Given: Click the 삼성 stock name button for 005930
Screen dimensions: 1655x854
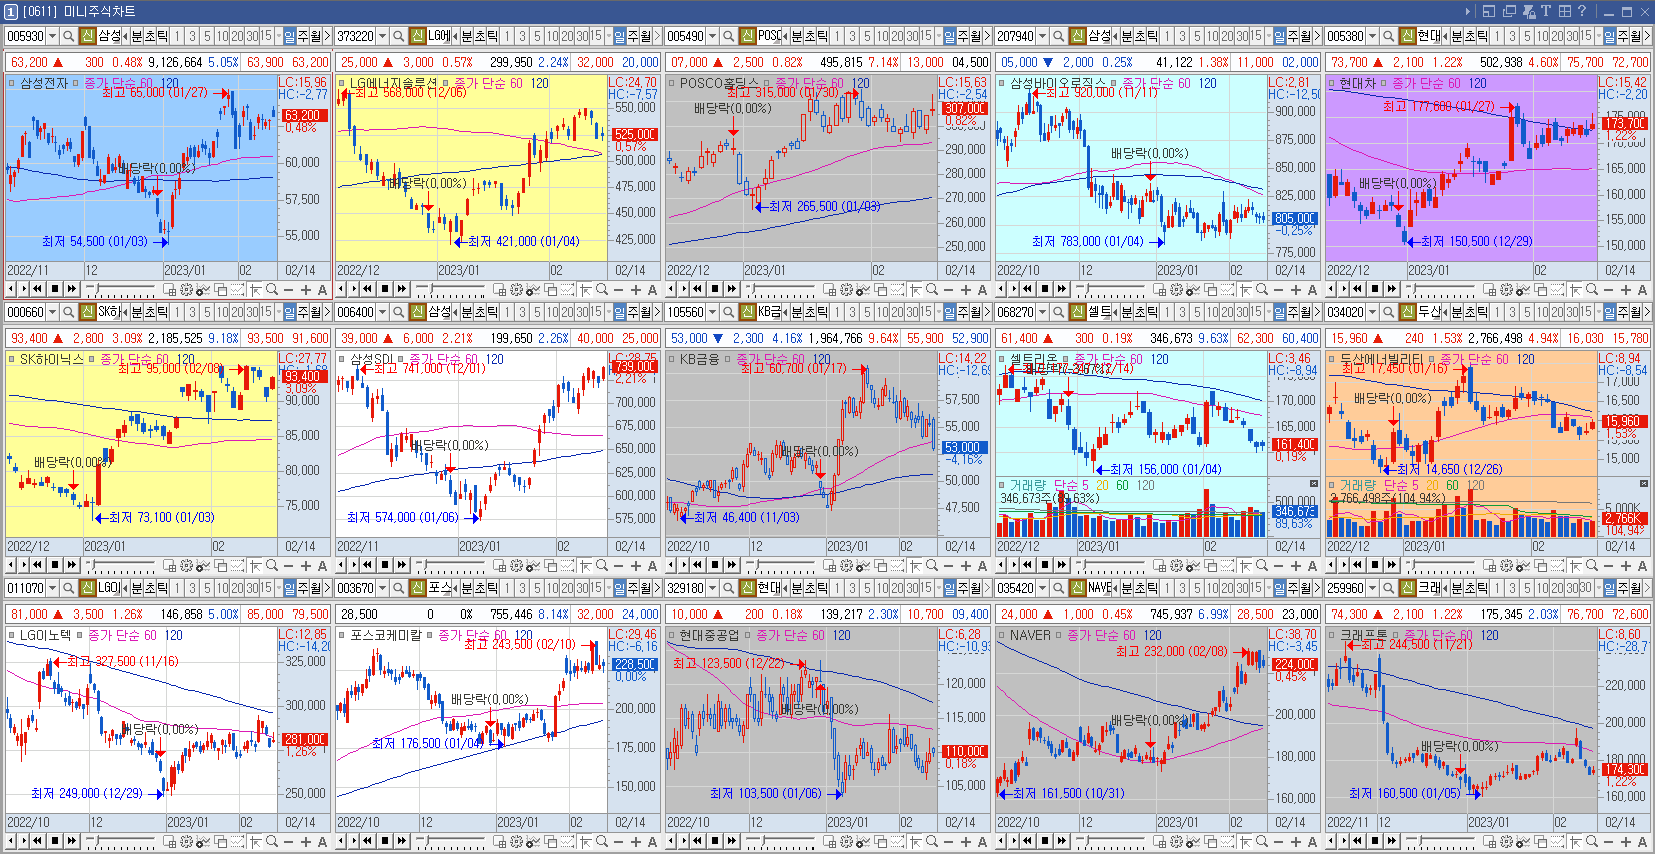Looking at the screenshot, I should tap(109, 35).
